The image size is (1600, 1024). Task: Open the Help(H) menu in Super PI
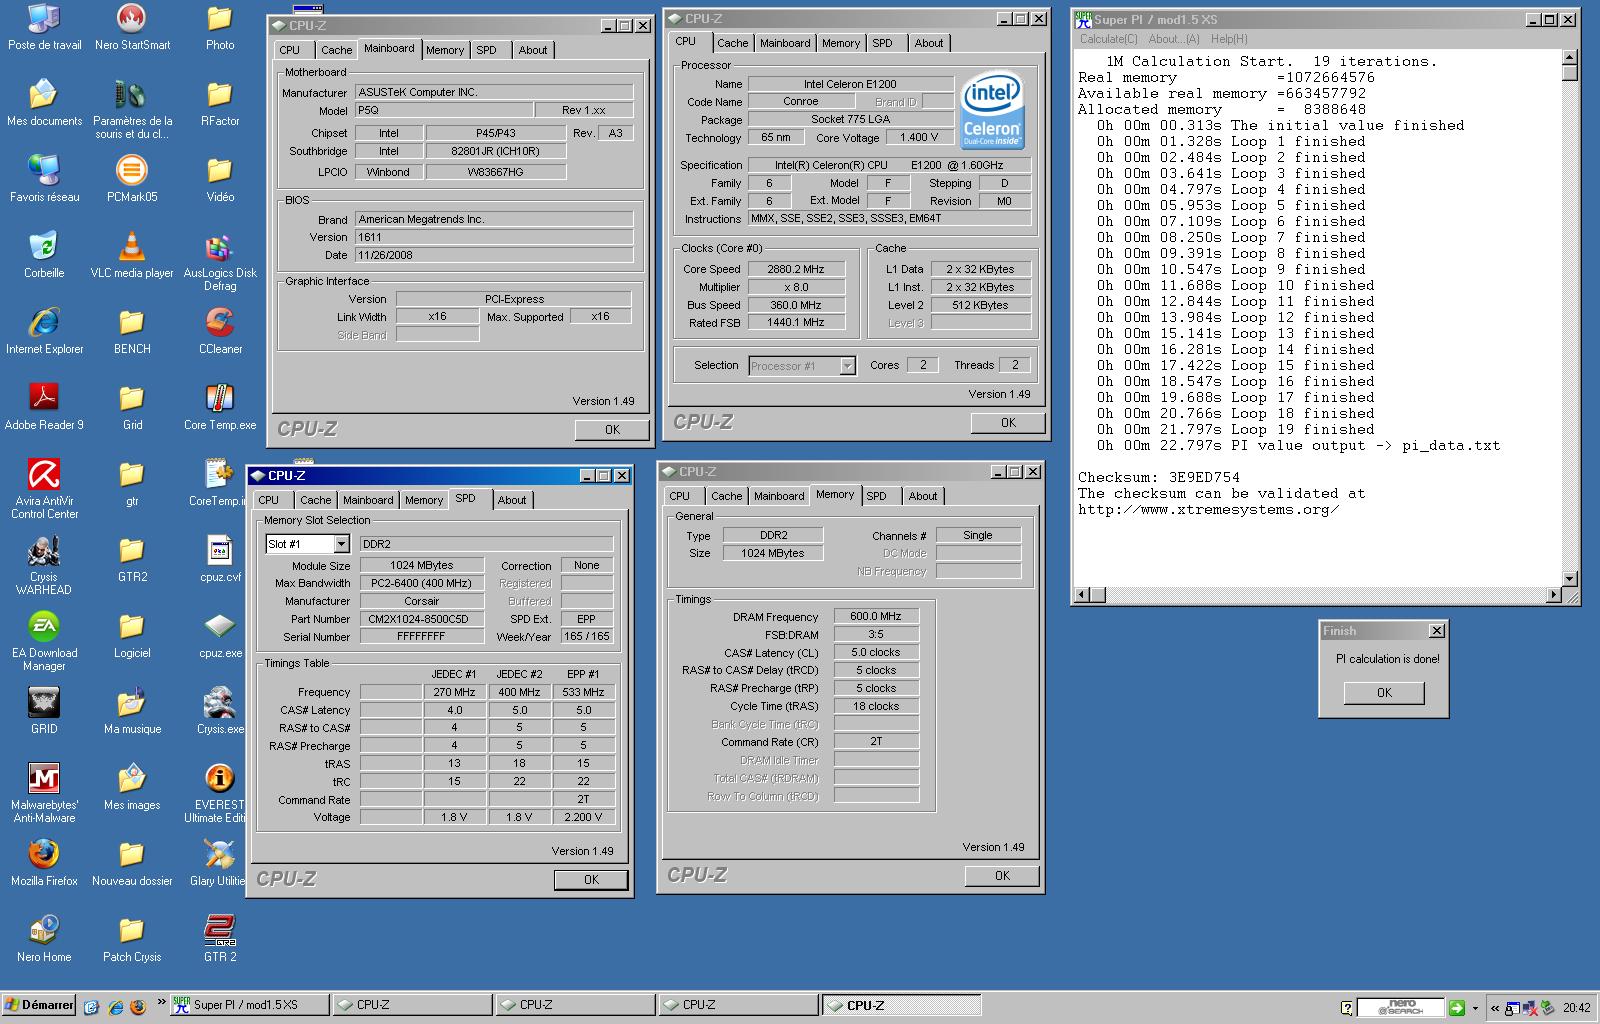click(x=1229, y=39)
